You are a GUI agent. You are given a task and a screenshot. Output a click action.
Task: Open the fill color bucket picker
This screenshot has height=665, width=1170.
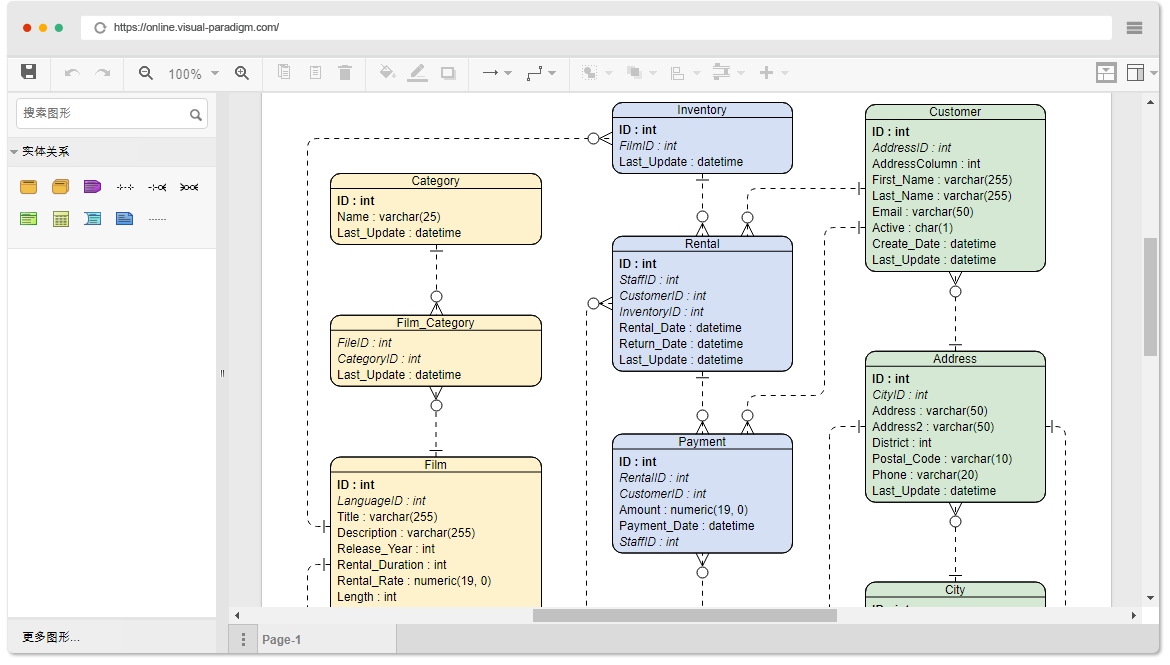point(387,73)
